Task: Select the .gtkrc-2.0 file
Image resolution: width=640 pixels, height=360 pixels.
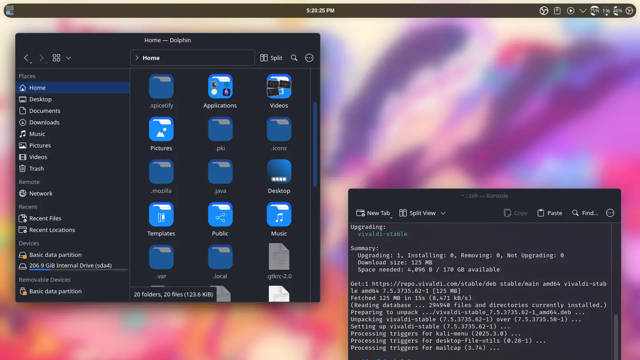Action: tap(279, 262)
